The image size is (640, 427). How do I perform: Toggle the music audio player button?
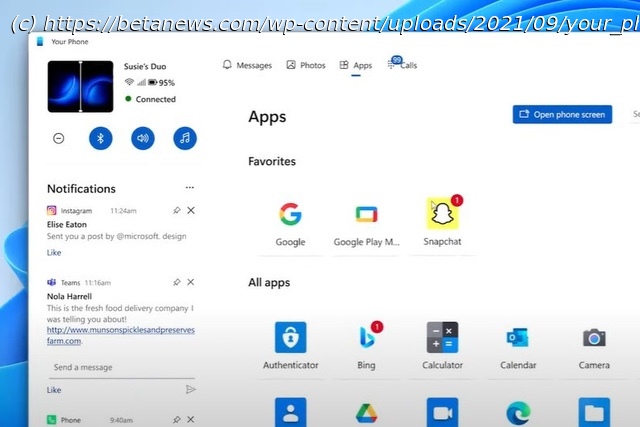[x=185, y=138]
